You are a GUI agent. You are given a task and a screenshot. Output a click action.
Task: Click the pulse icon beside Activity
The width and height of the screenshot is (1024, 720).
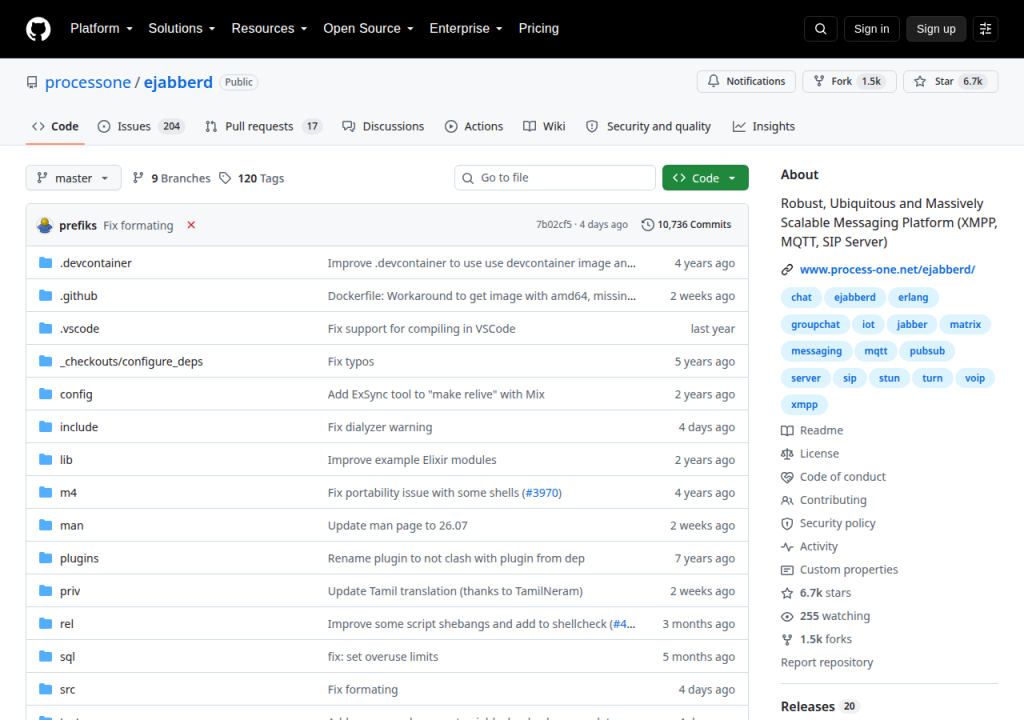point(787,546)
